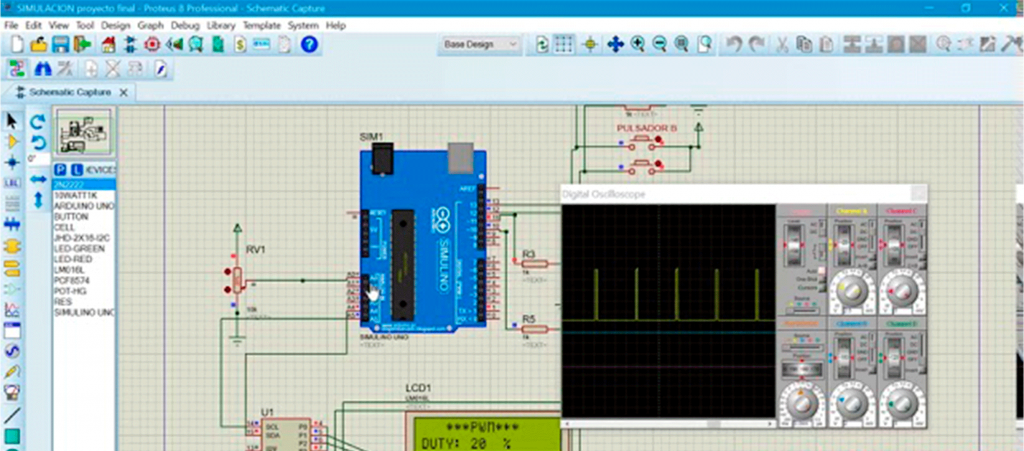Click the Undo toolbar icon

point(733,44)
